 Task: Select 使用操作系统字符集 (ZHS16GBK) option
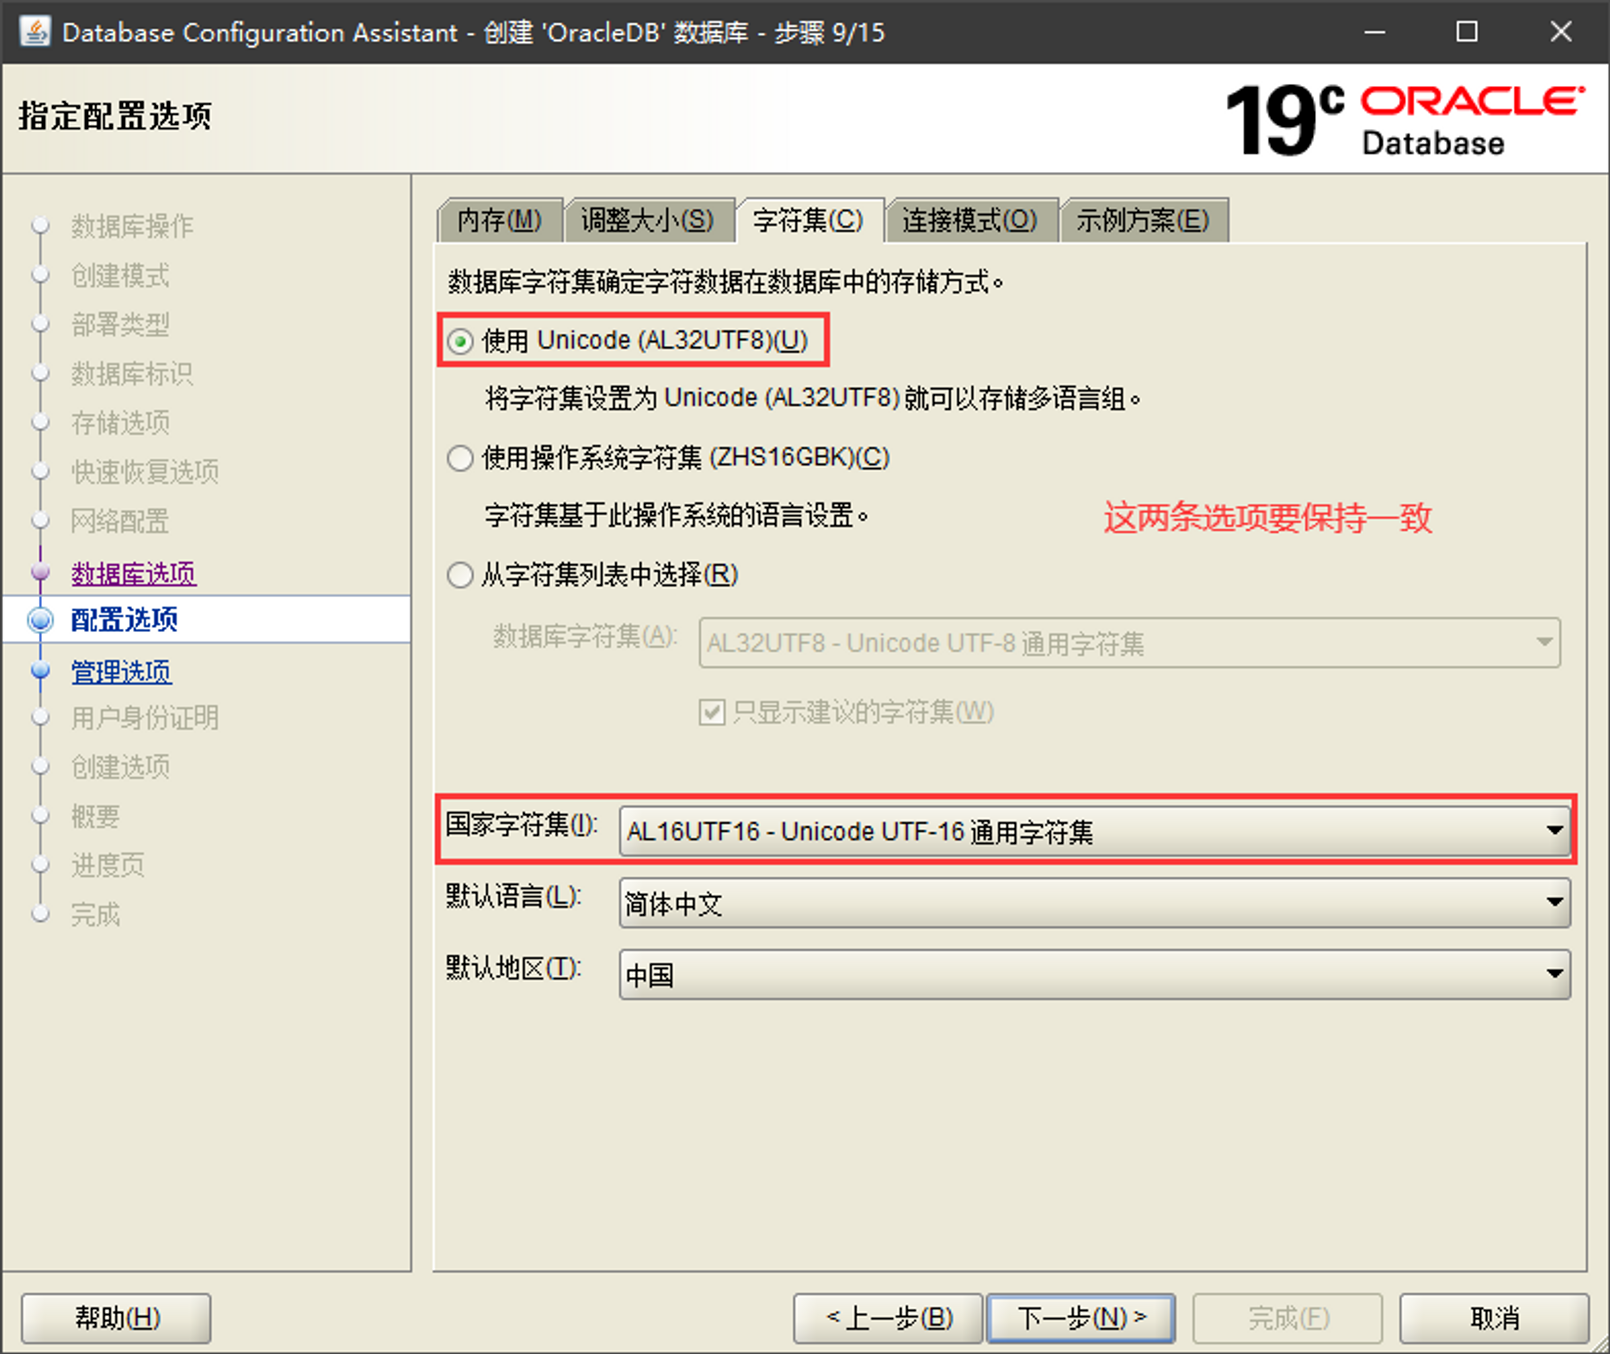(461, 458)
